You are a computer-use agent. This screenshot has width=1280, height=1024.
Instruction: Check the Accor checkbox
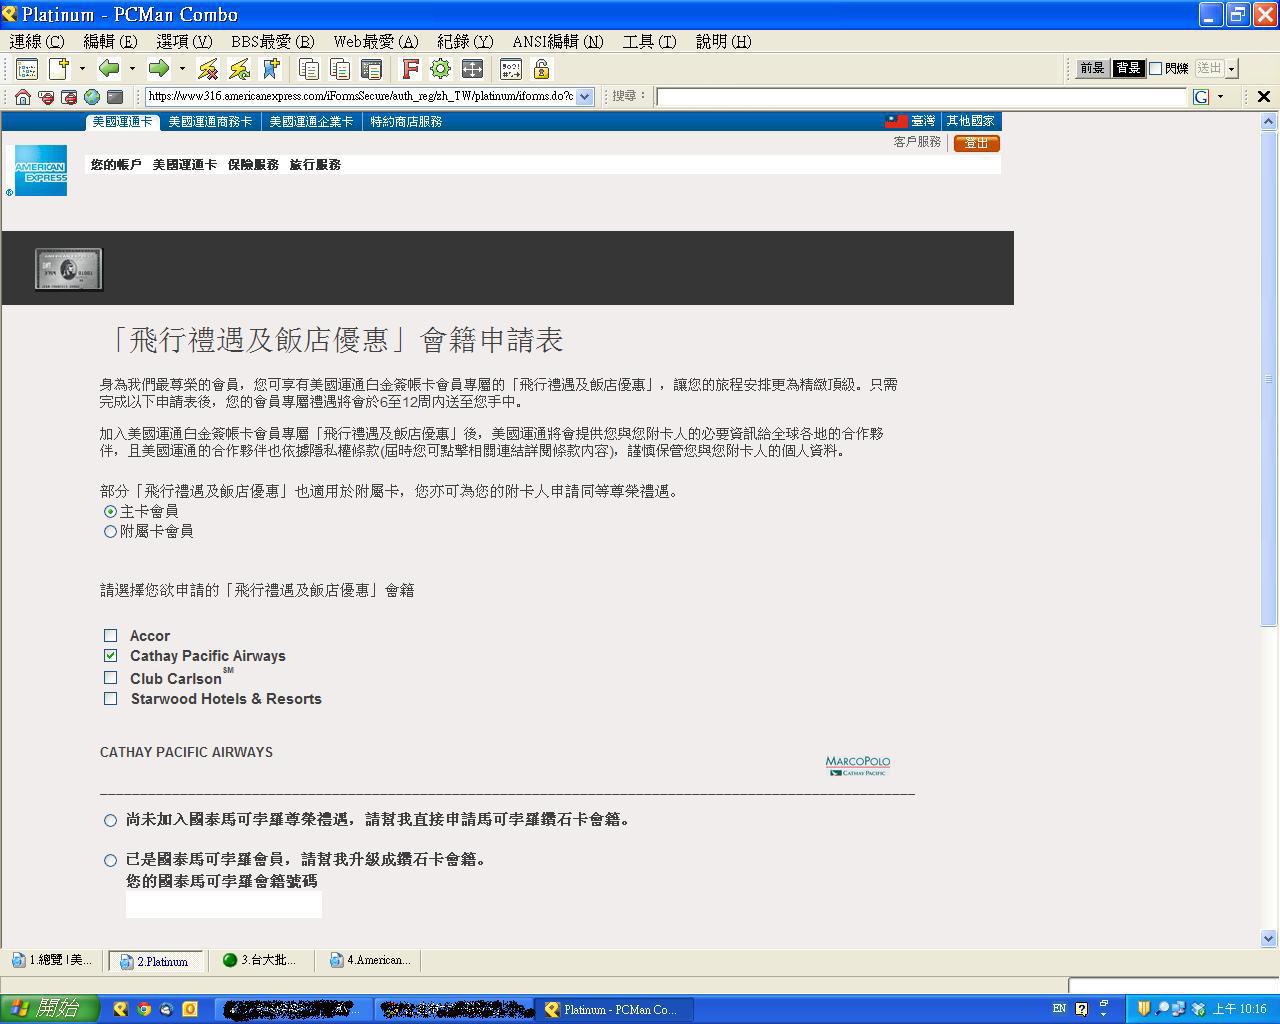(x=110, y=635)
